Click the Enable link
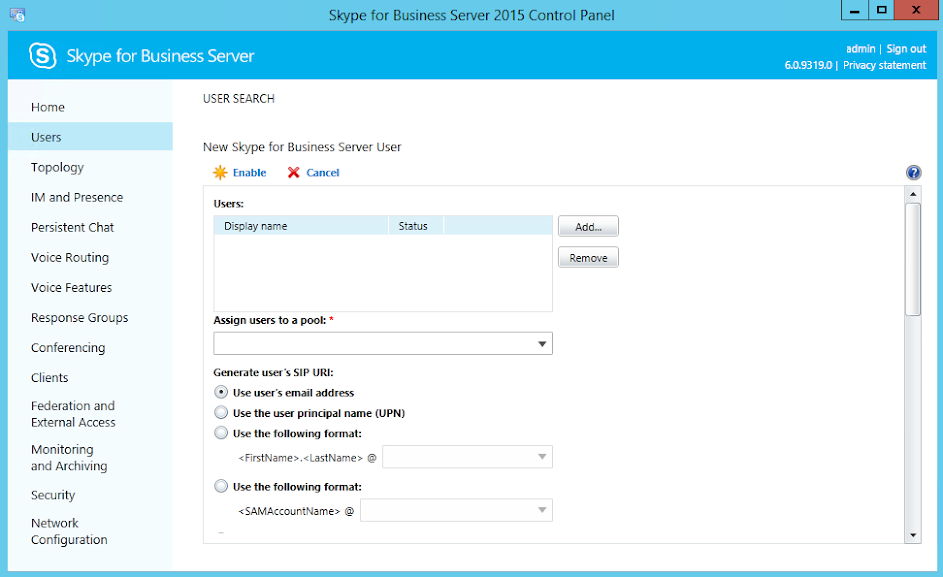 (250, 173)
